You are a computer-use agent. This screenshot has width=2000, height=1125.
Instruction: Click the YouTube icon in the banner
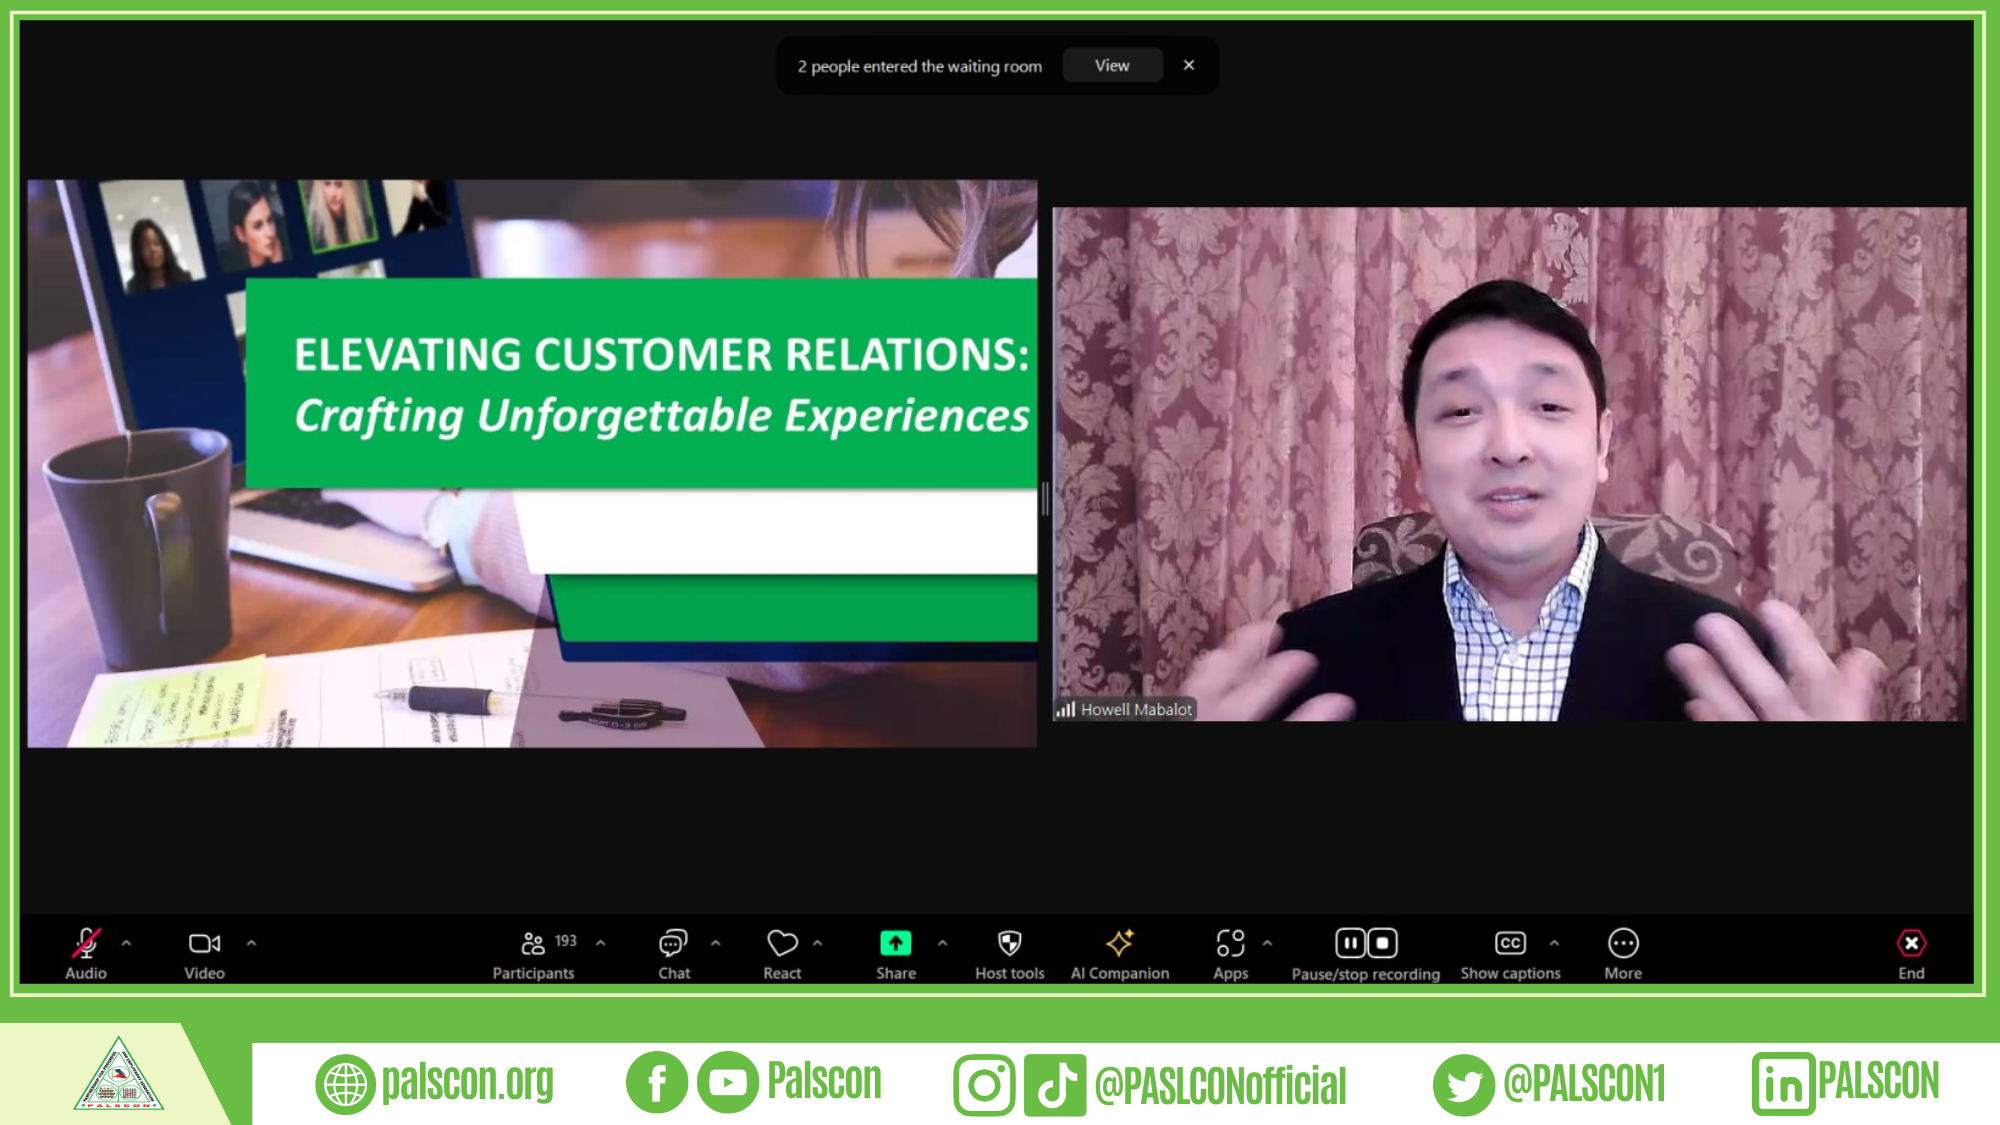coord(728,1083)
